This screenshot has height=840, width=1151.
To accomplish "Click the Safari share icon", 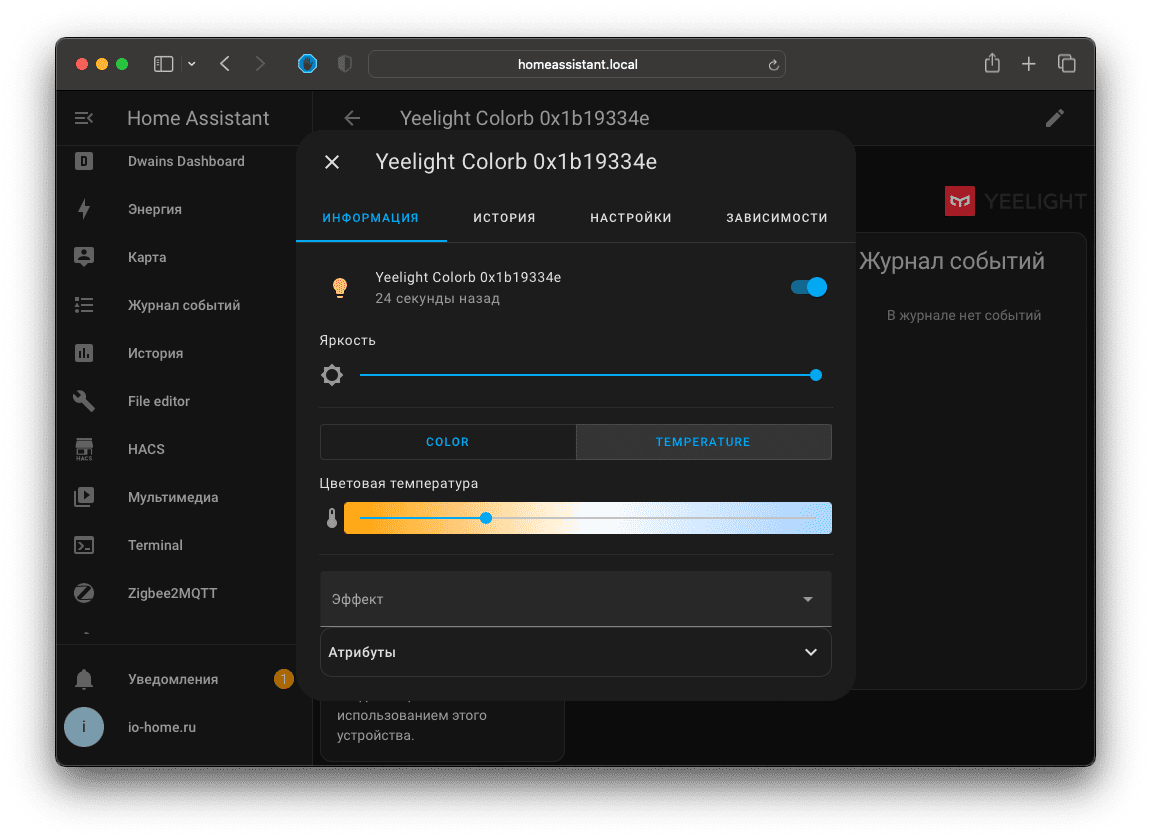I will (x=992, y=64).
